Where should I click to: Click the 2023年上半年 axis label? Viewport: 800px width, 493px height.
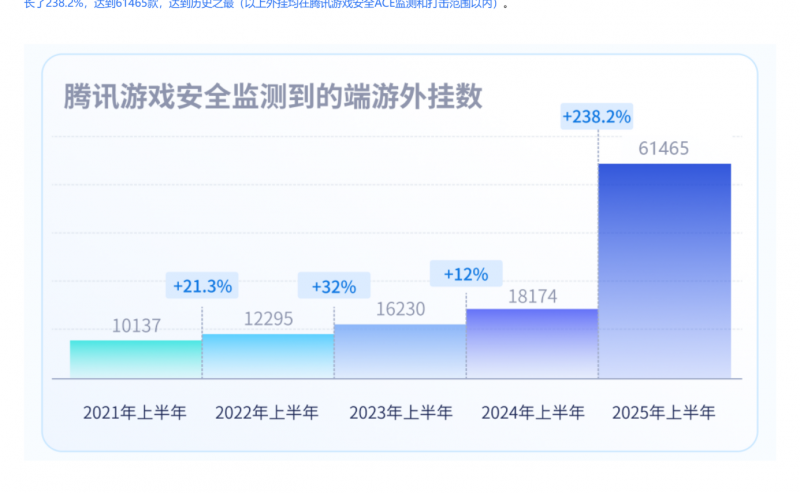point(400,412)
